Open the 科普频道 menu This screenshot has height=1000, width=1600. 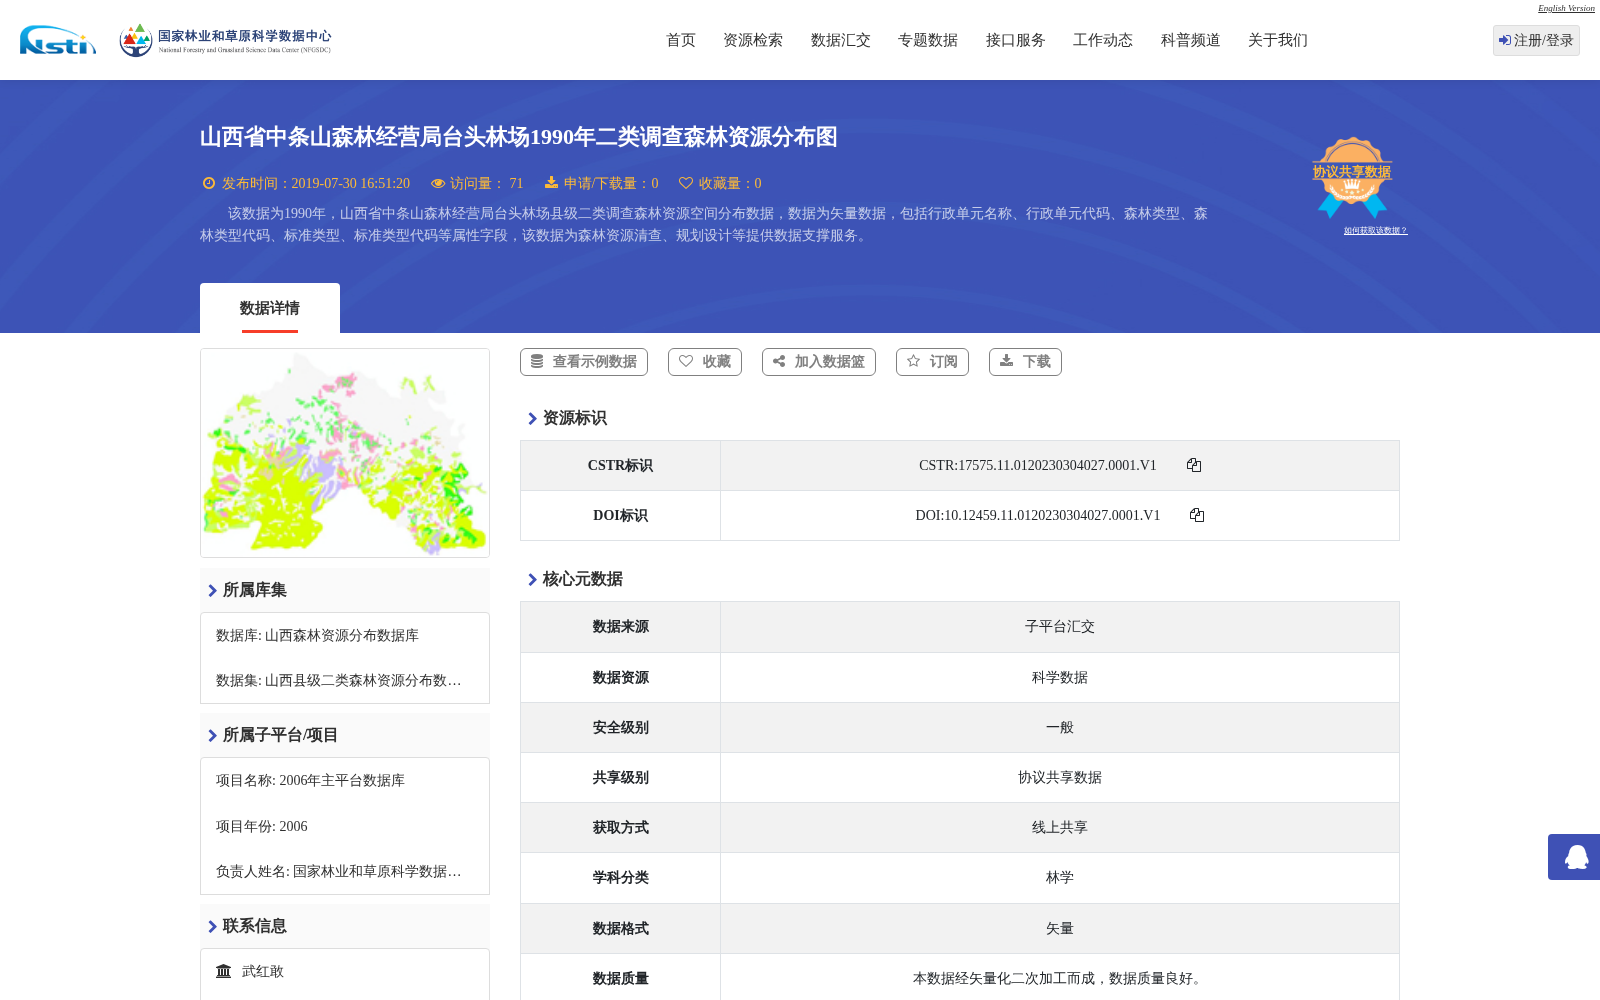(1191, 40)
